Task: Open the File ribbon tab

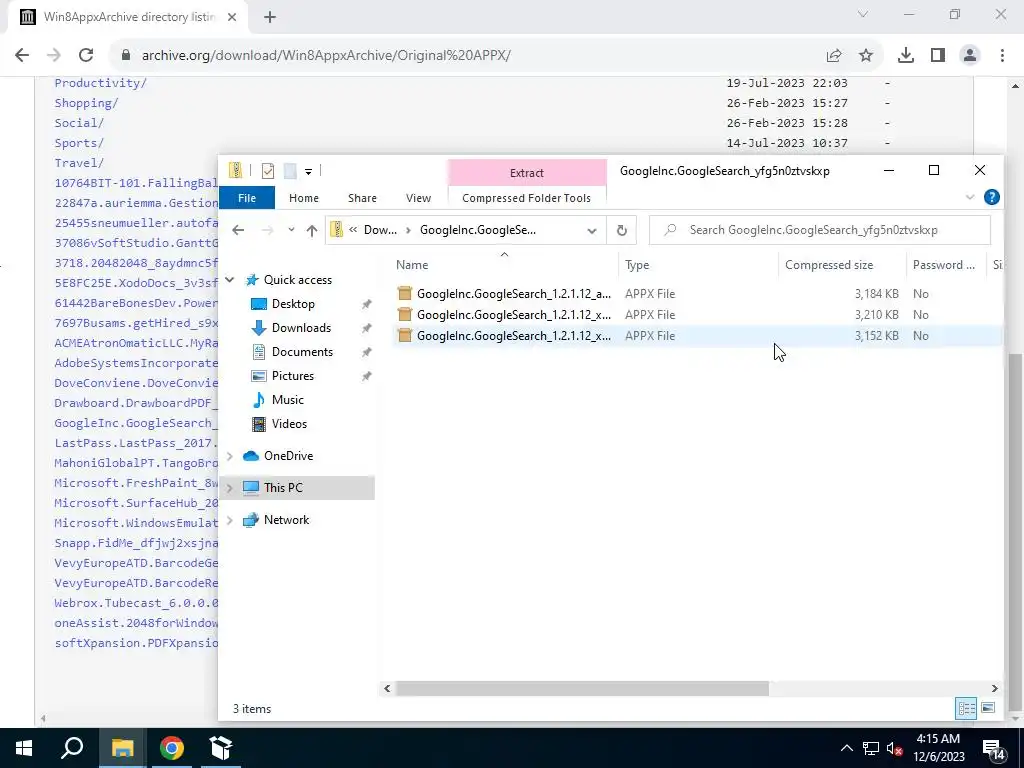Action: point(247,198)
